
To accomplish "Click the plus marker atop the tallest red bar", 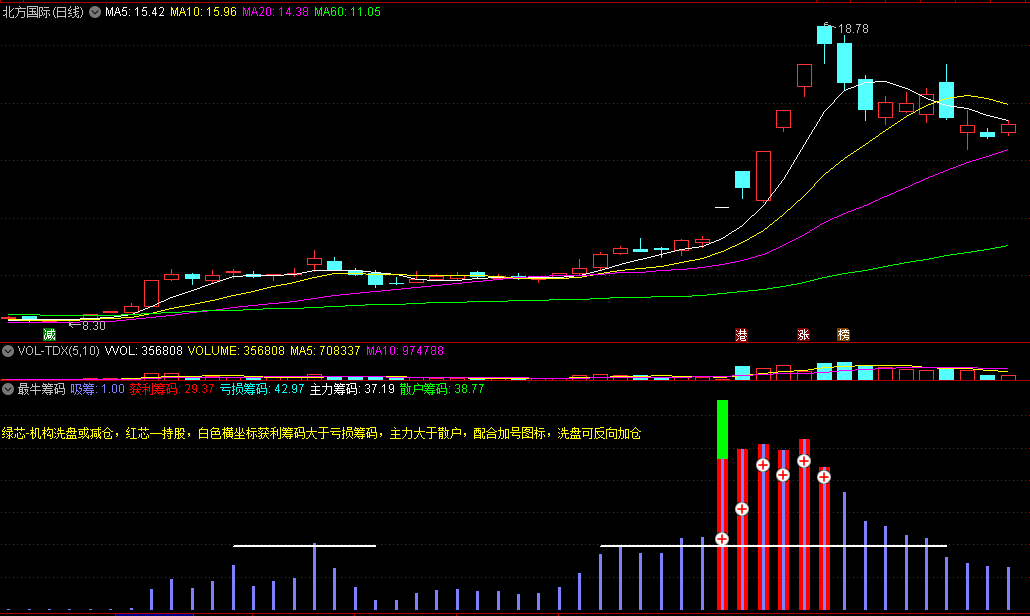I will click(804, 461).
